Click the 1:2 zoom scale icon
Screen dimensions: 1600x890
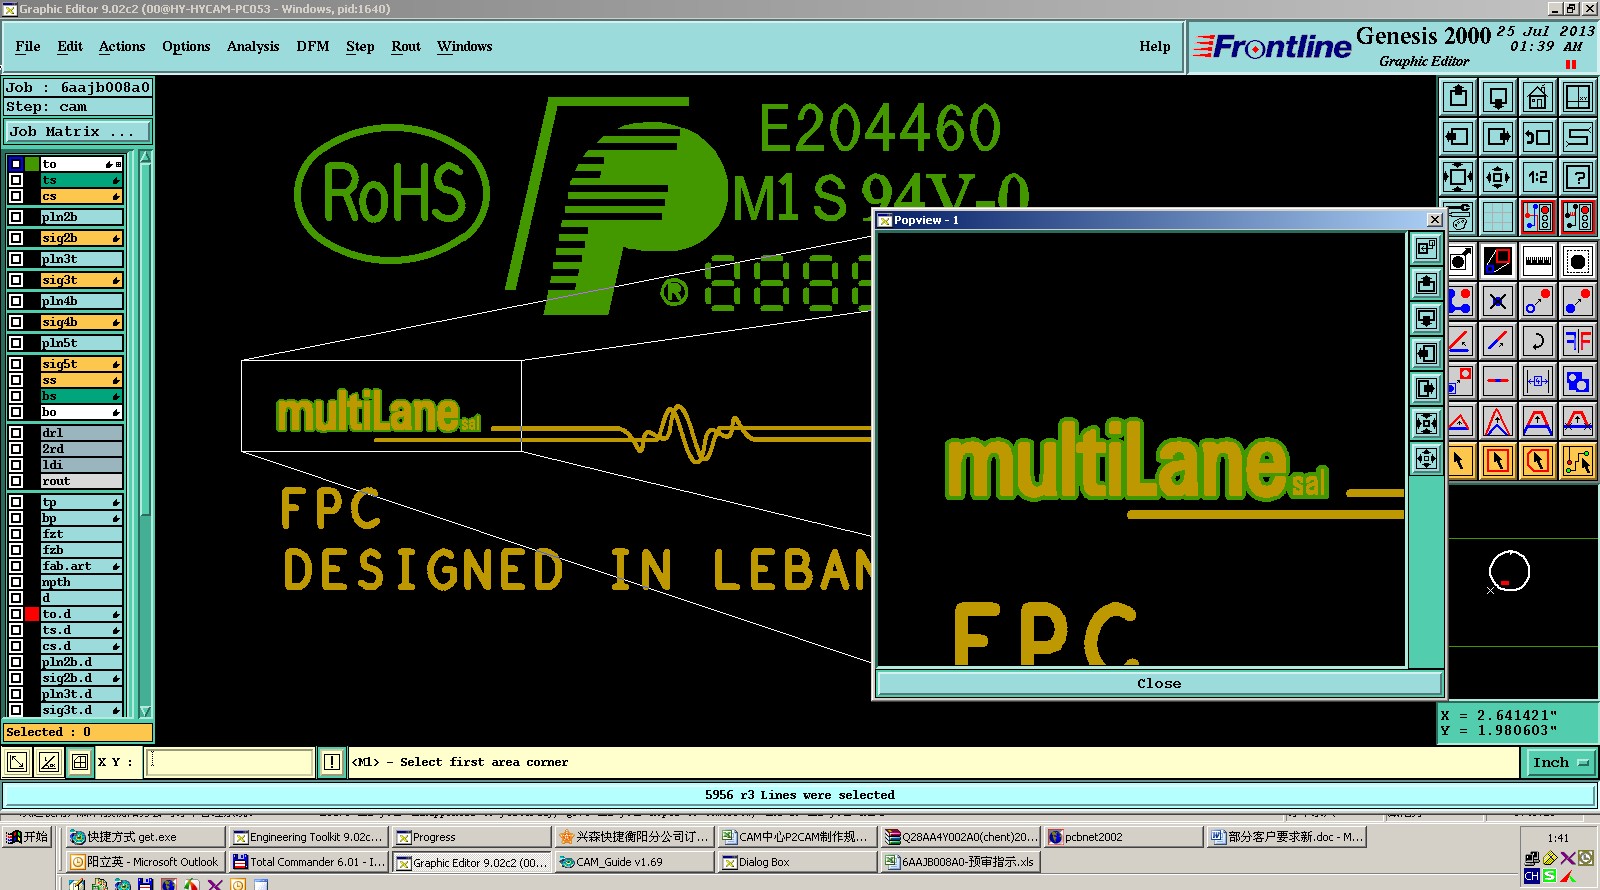[x=1538, y=177]
